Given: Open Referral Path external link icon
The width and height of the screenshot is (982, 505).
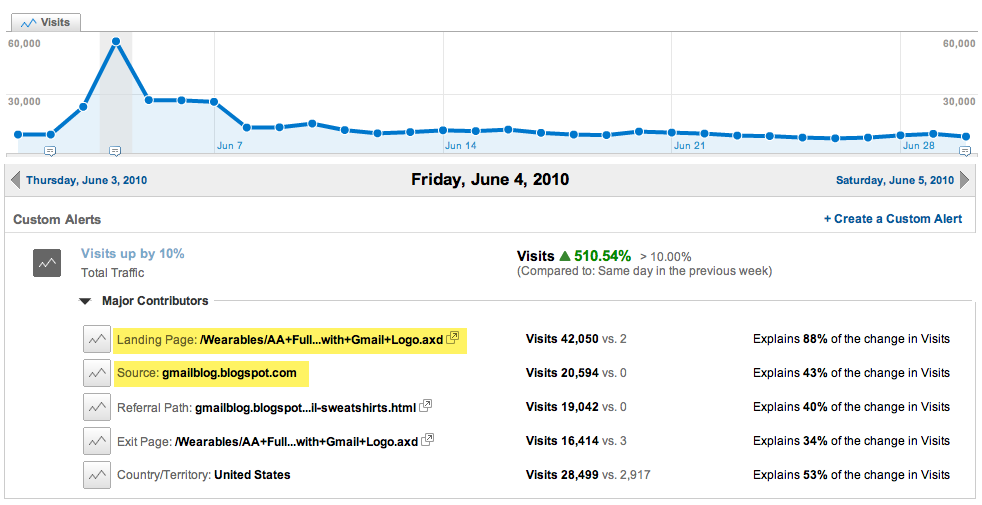Looking at the screenshot, I should coord(425,405).
